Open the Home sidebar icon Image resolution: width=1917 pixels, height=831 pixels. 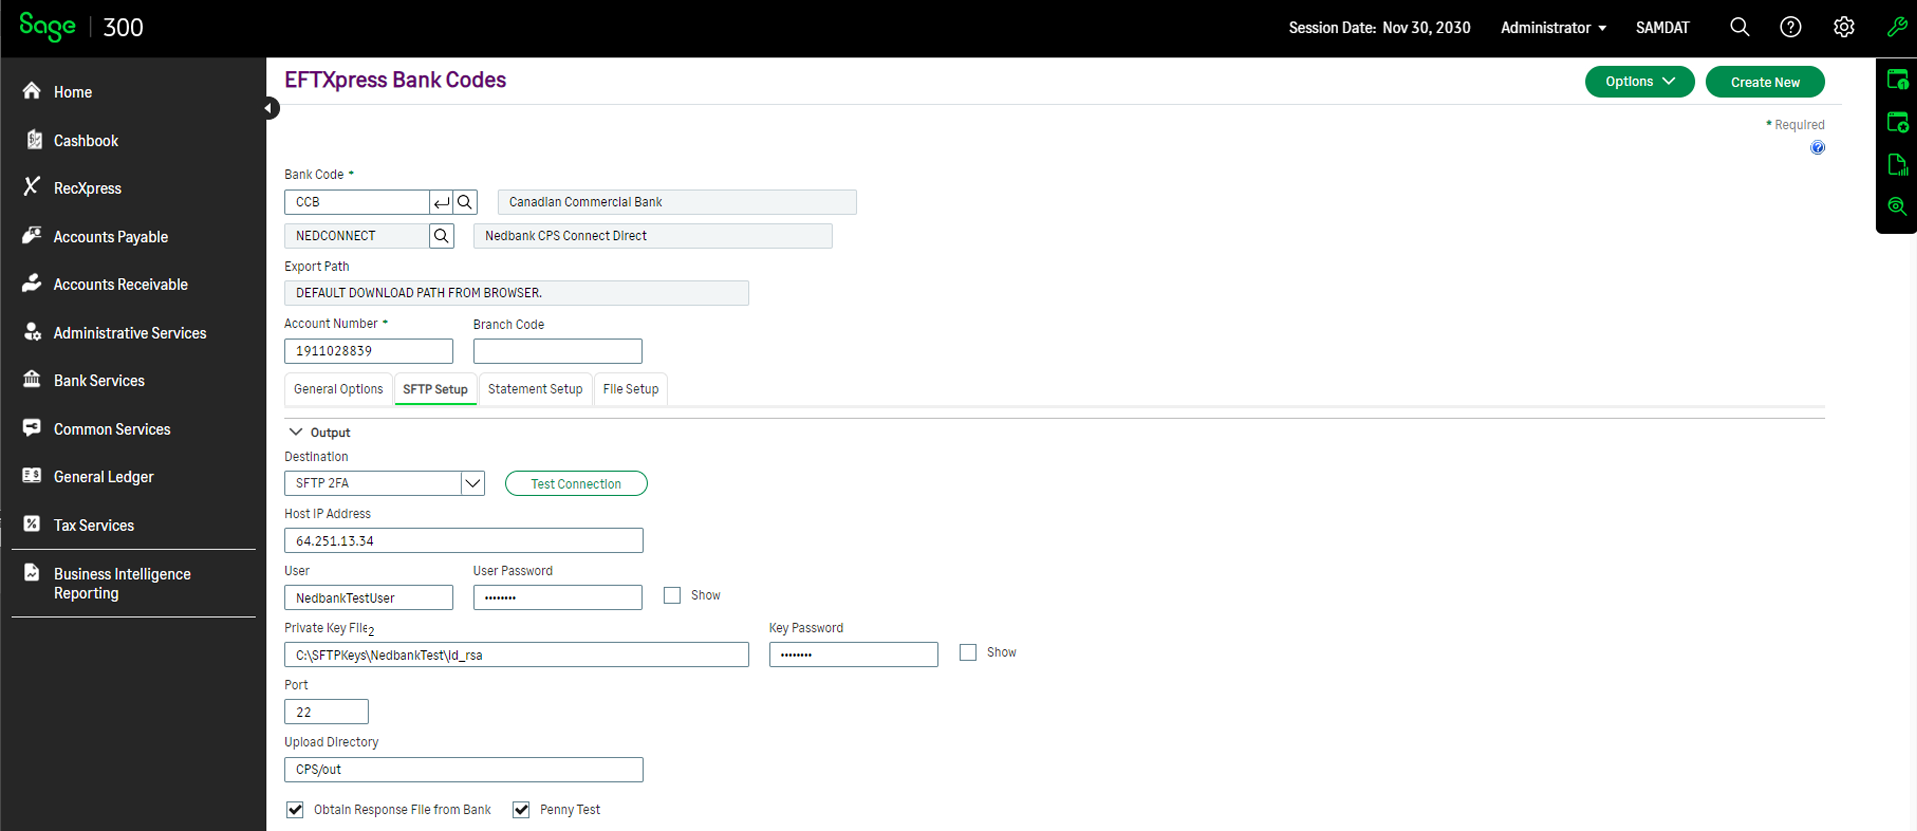tap(32, 91)
